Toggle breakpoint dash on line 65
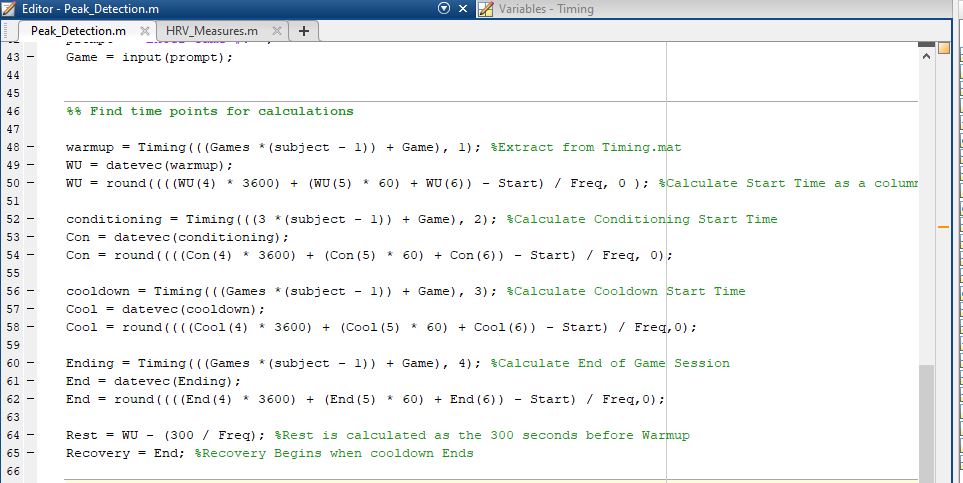 31,454
